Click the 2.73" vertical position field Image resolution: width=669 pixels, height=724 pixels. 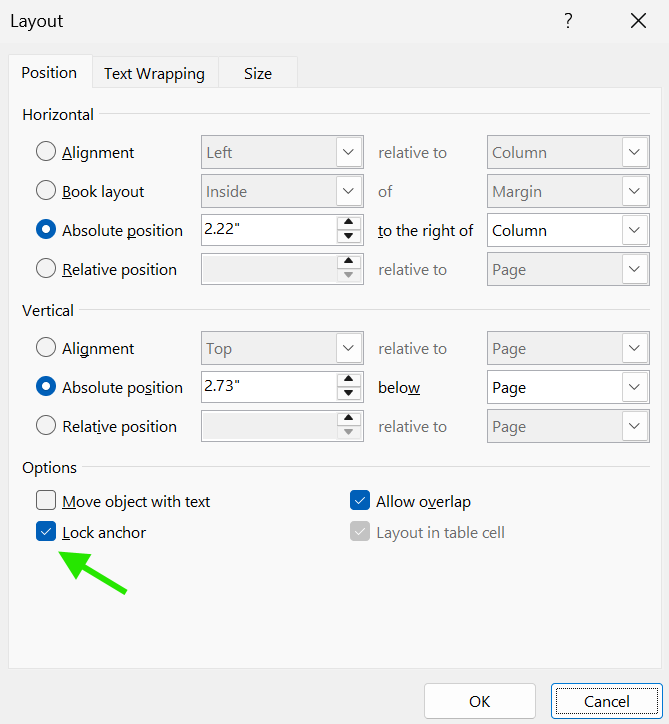click(269, 387)
